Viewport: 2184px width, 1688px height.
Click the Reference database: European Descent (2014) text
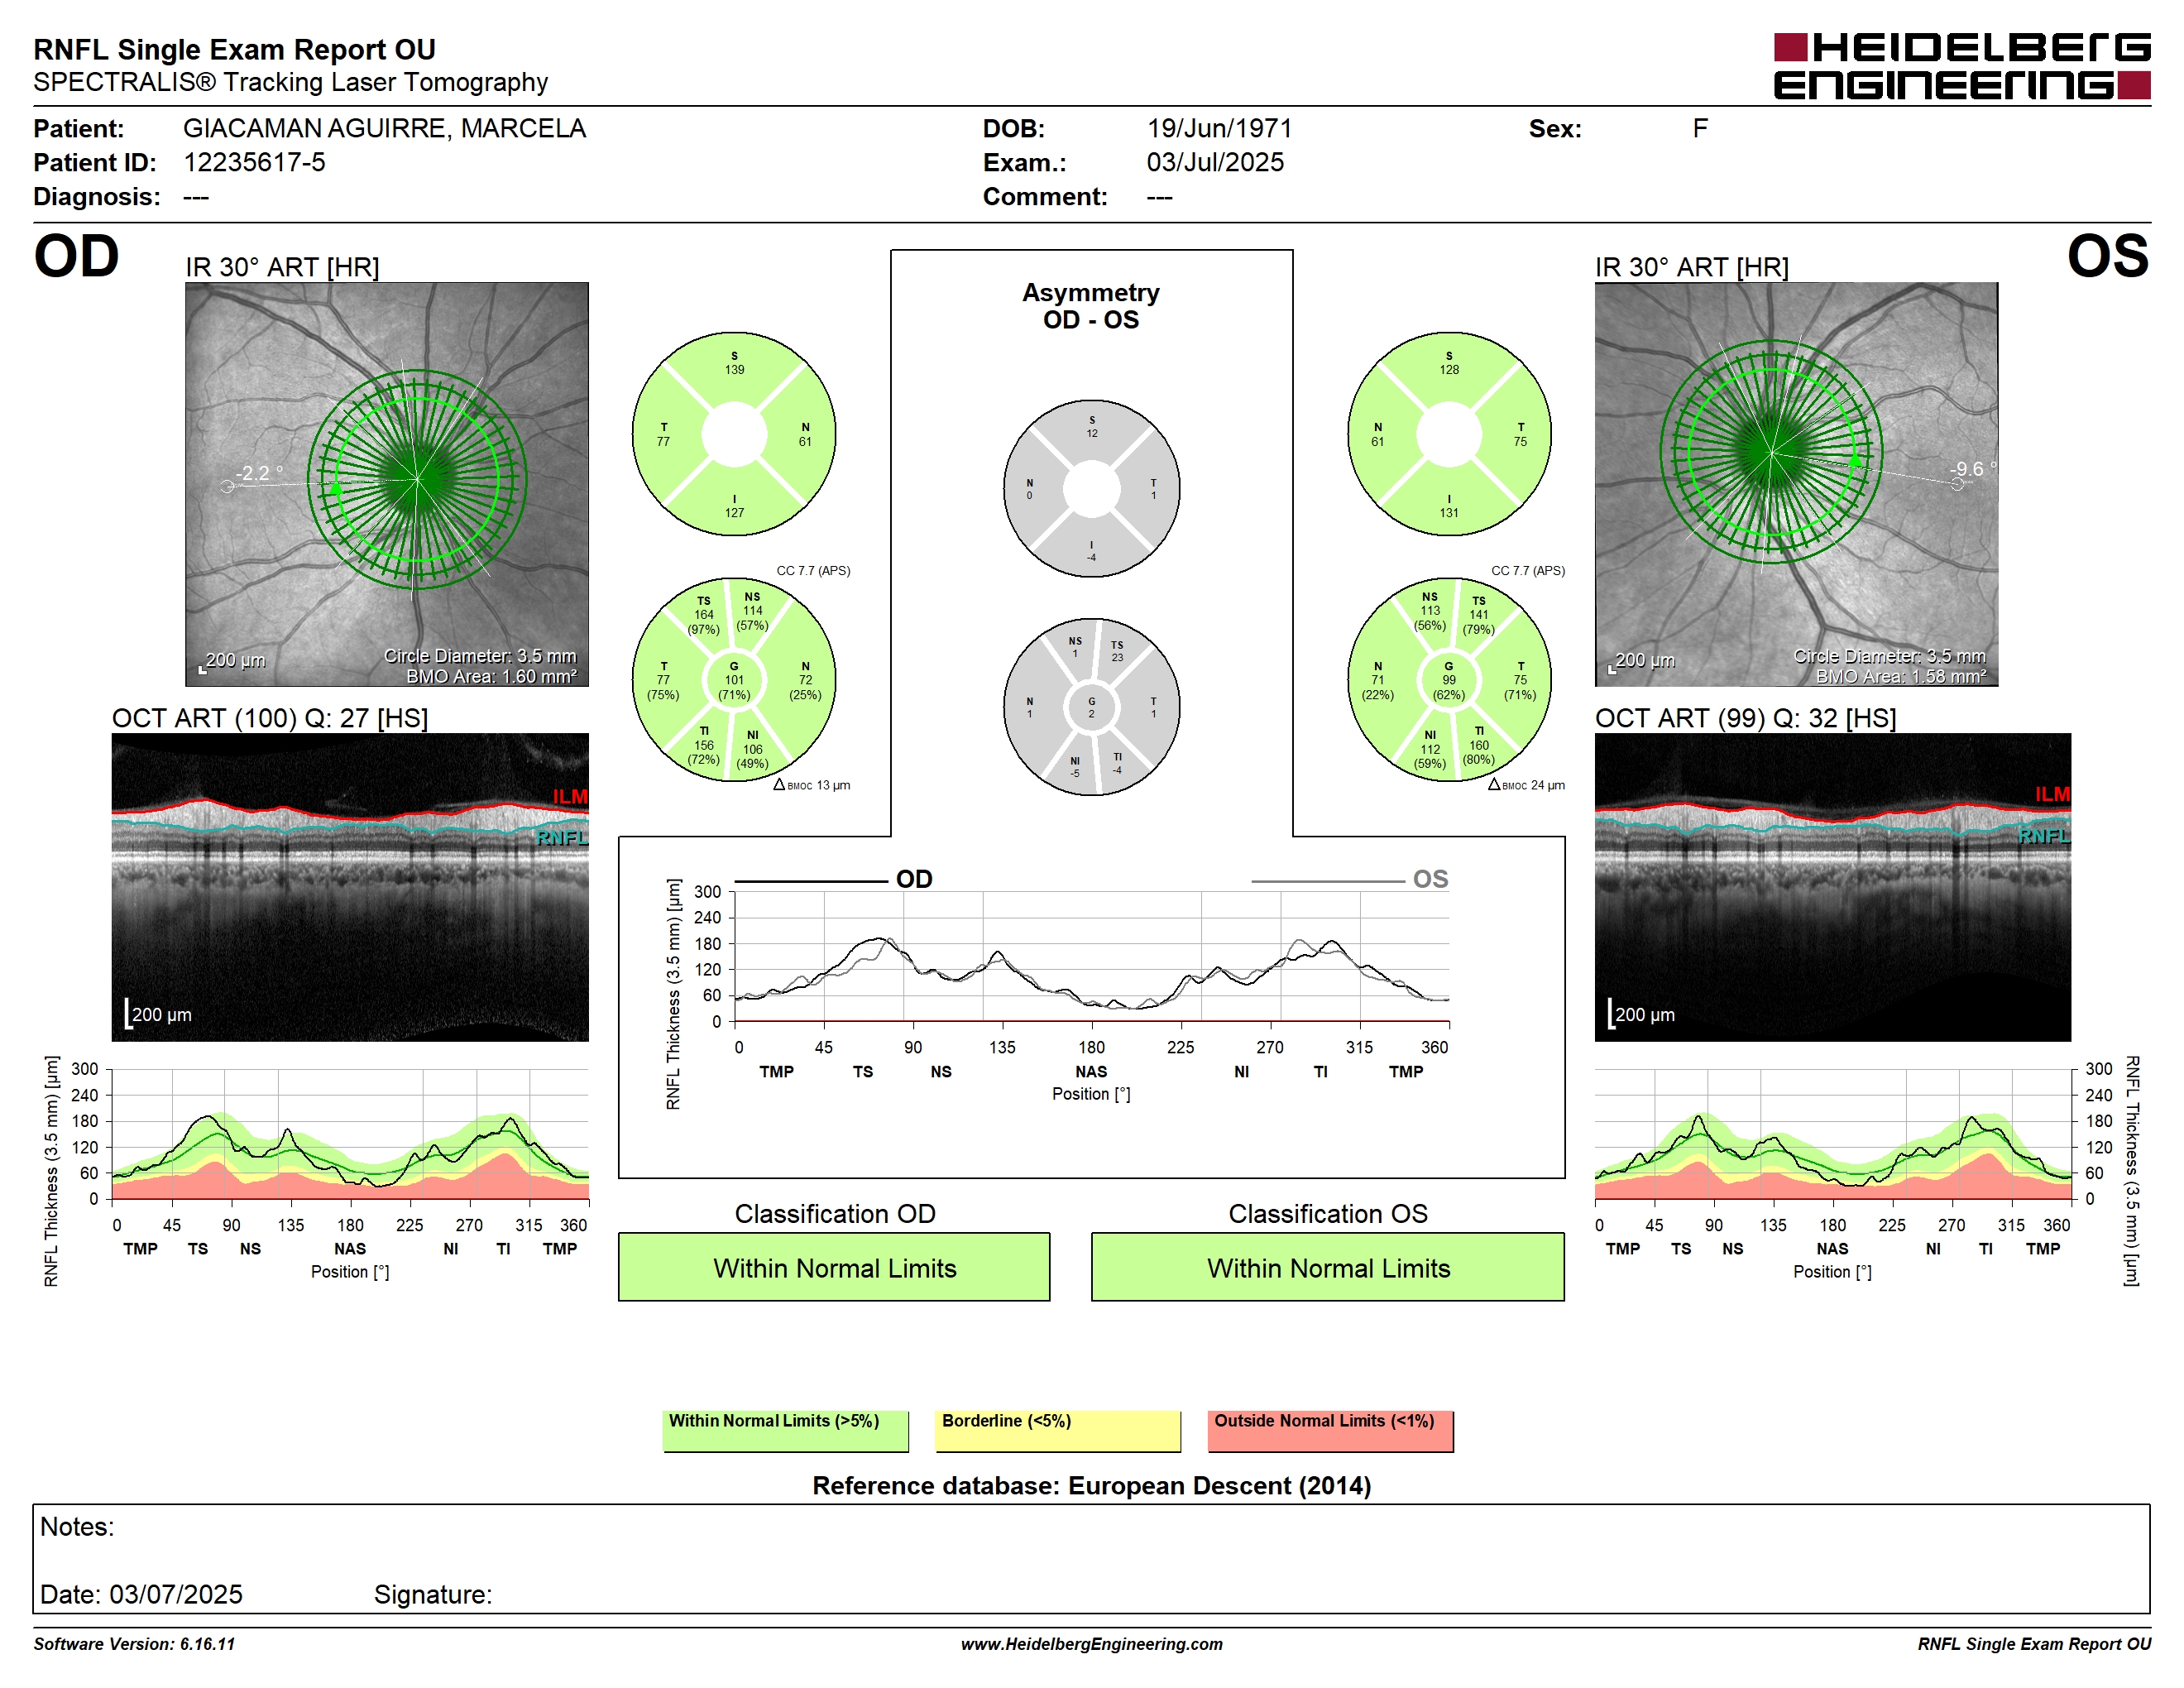point(1091,1485)
